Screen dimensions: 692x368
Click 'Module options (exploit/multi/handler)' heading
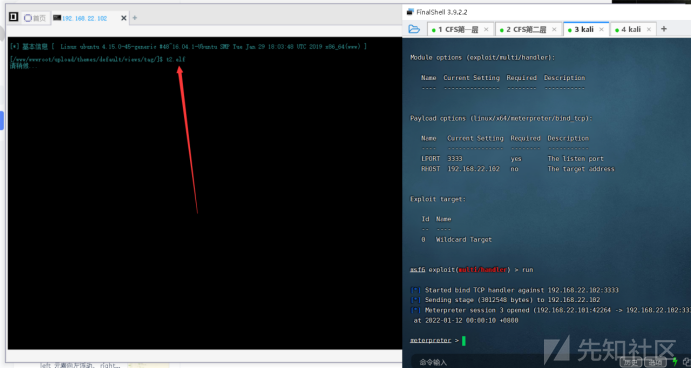[482, 57]
